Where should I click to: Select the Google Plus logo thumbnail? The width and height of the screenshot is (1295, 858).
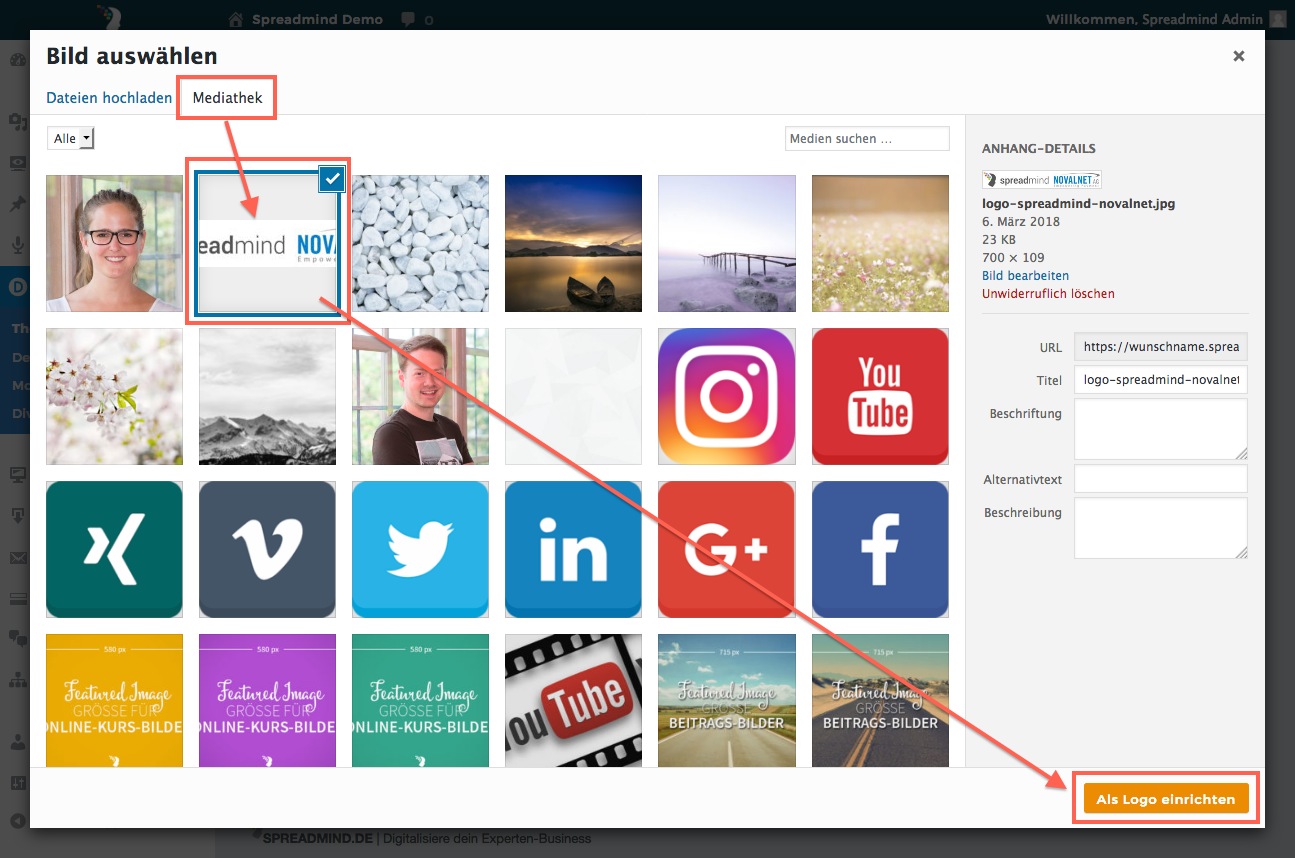(x=727, y=550)
